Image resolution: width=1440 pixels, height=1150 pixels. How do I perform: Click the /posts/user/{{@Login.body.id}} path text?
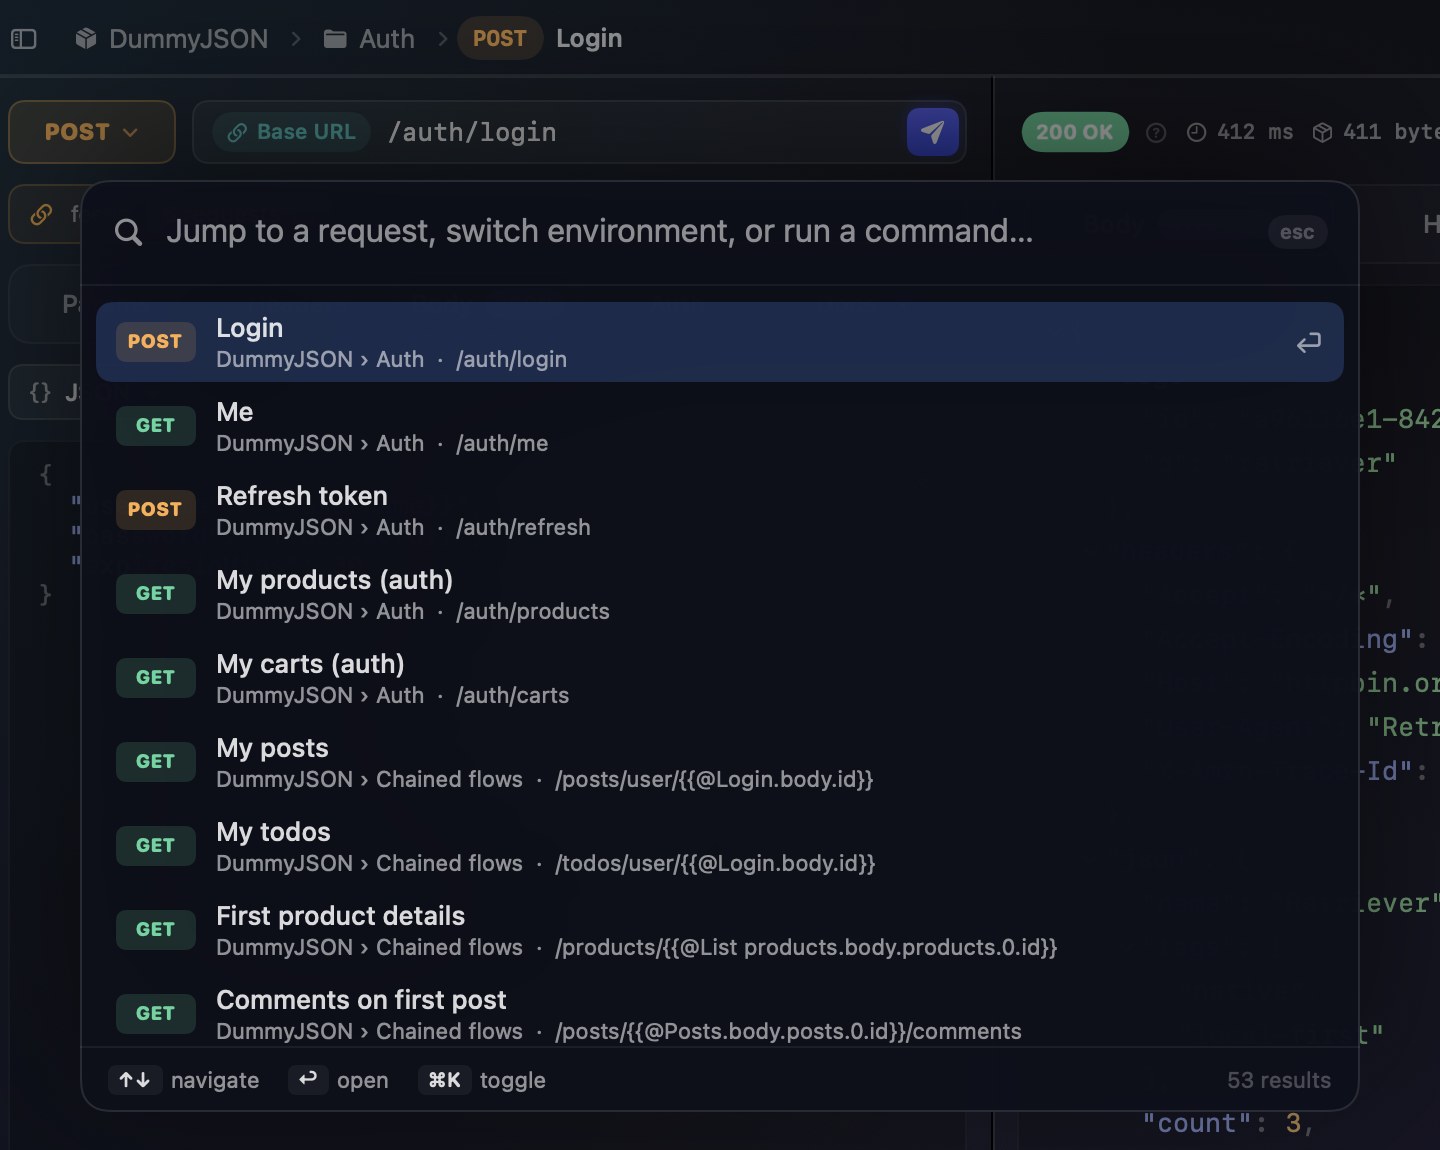click(714, 780)
